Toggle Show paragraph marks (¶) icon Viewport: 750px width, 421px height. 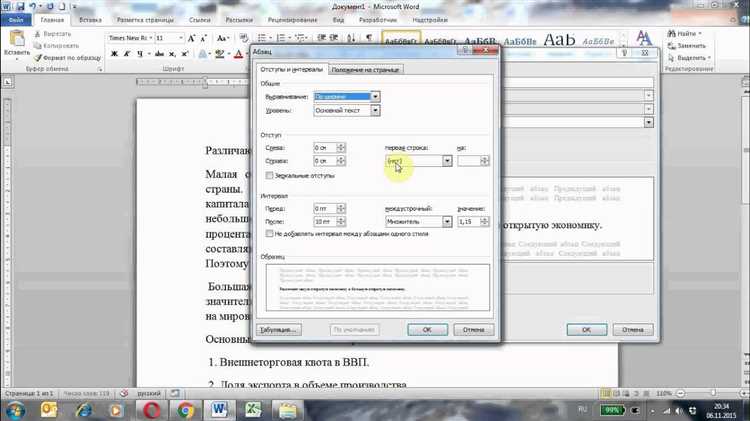point(369,38)
